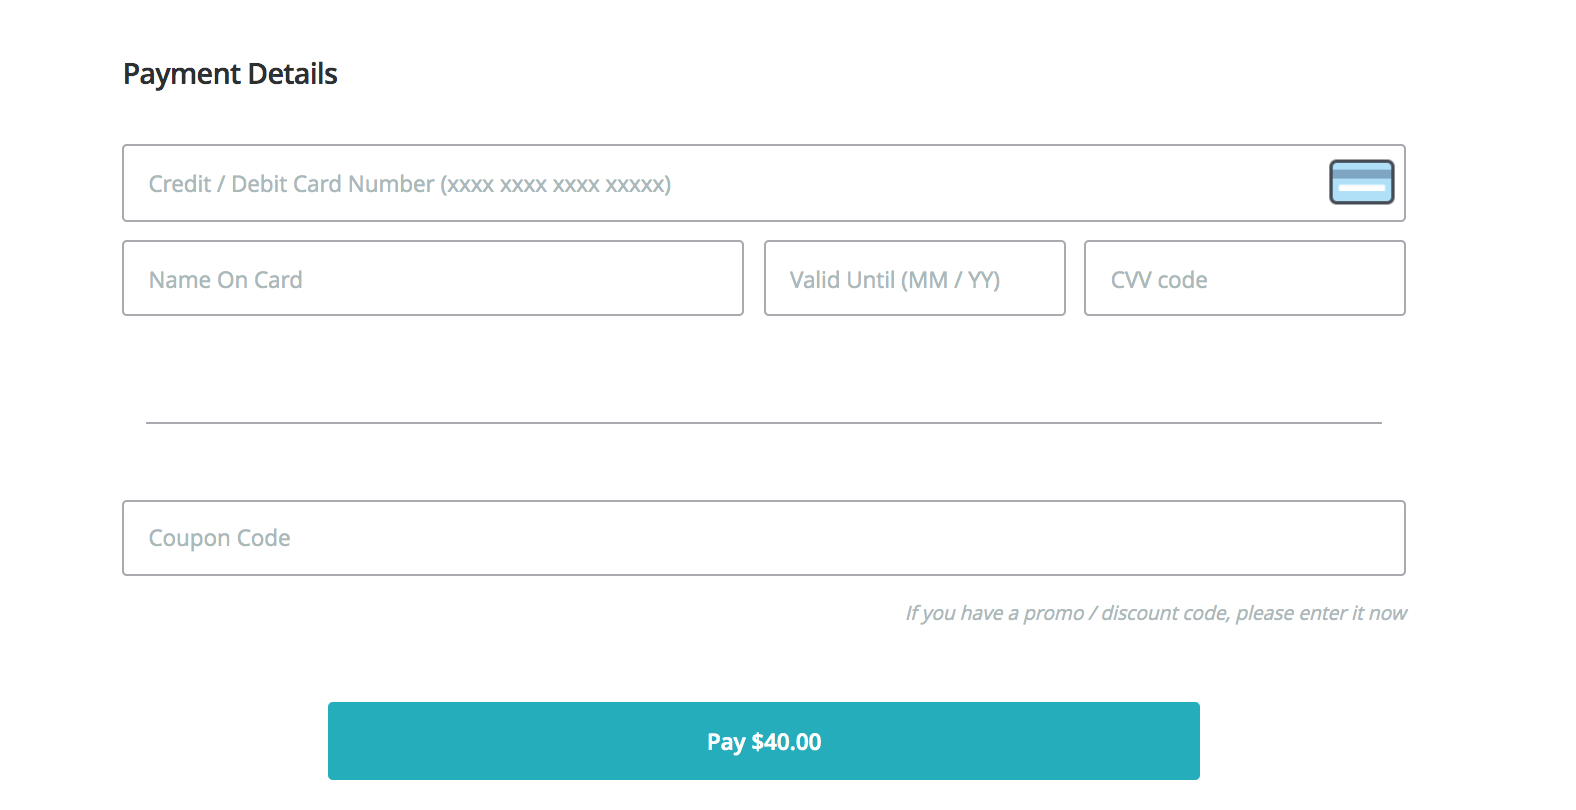The image size is (1576, 810).
Task: Click the cardholder name text box
Action: 432,279
